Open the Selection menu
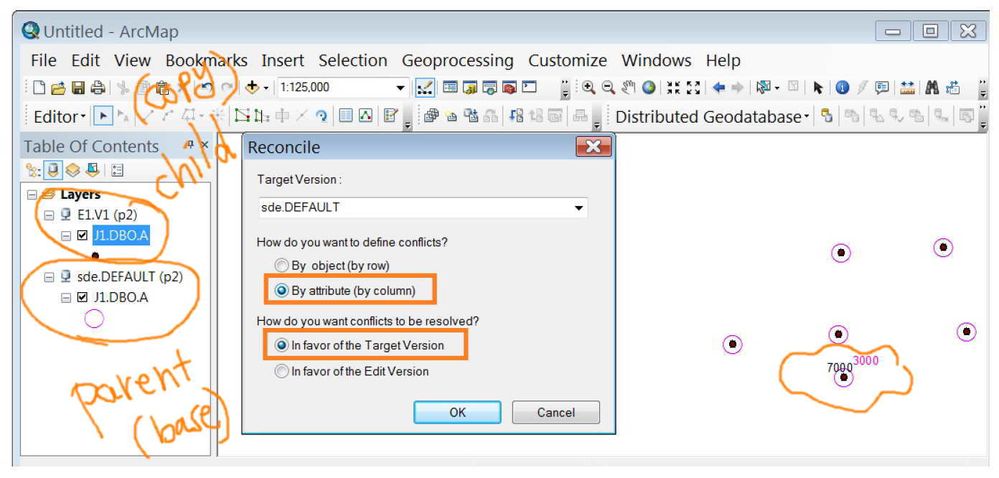Screen dimensions: 999x478 click(352, 61)
